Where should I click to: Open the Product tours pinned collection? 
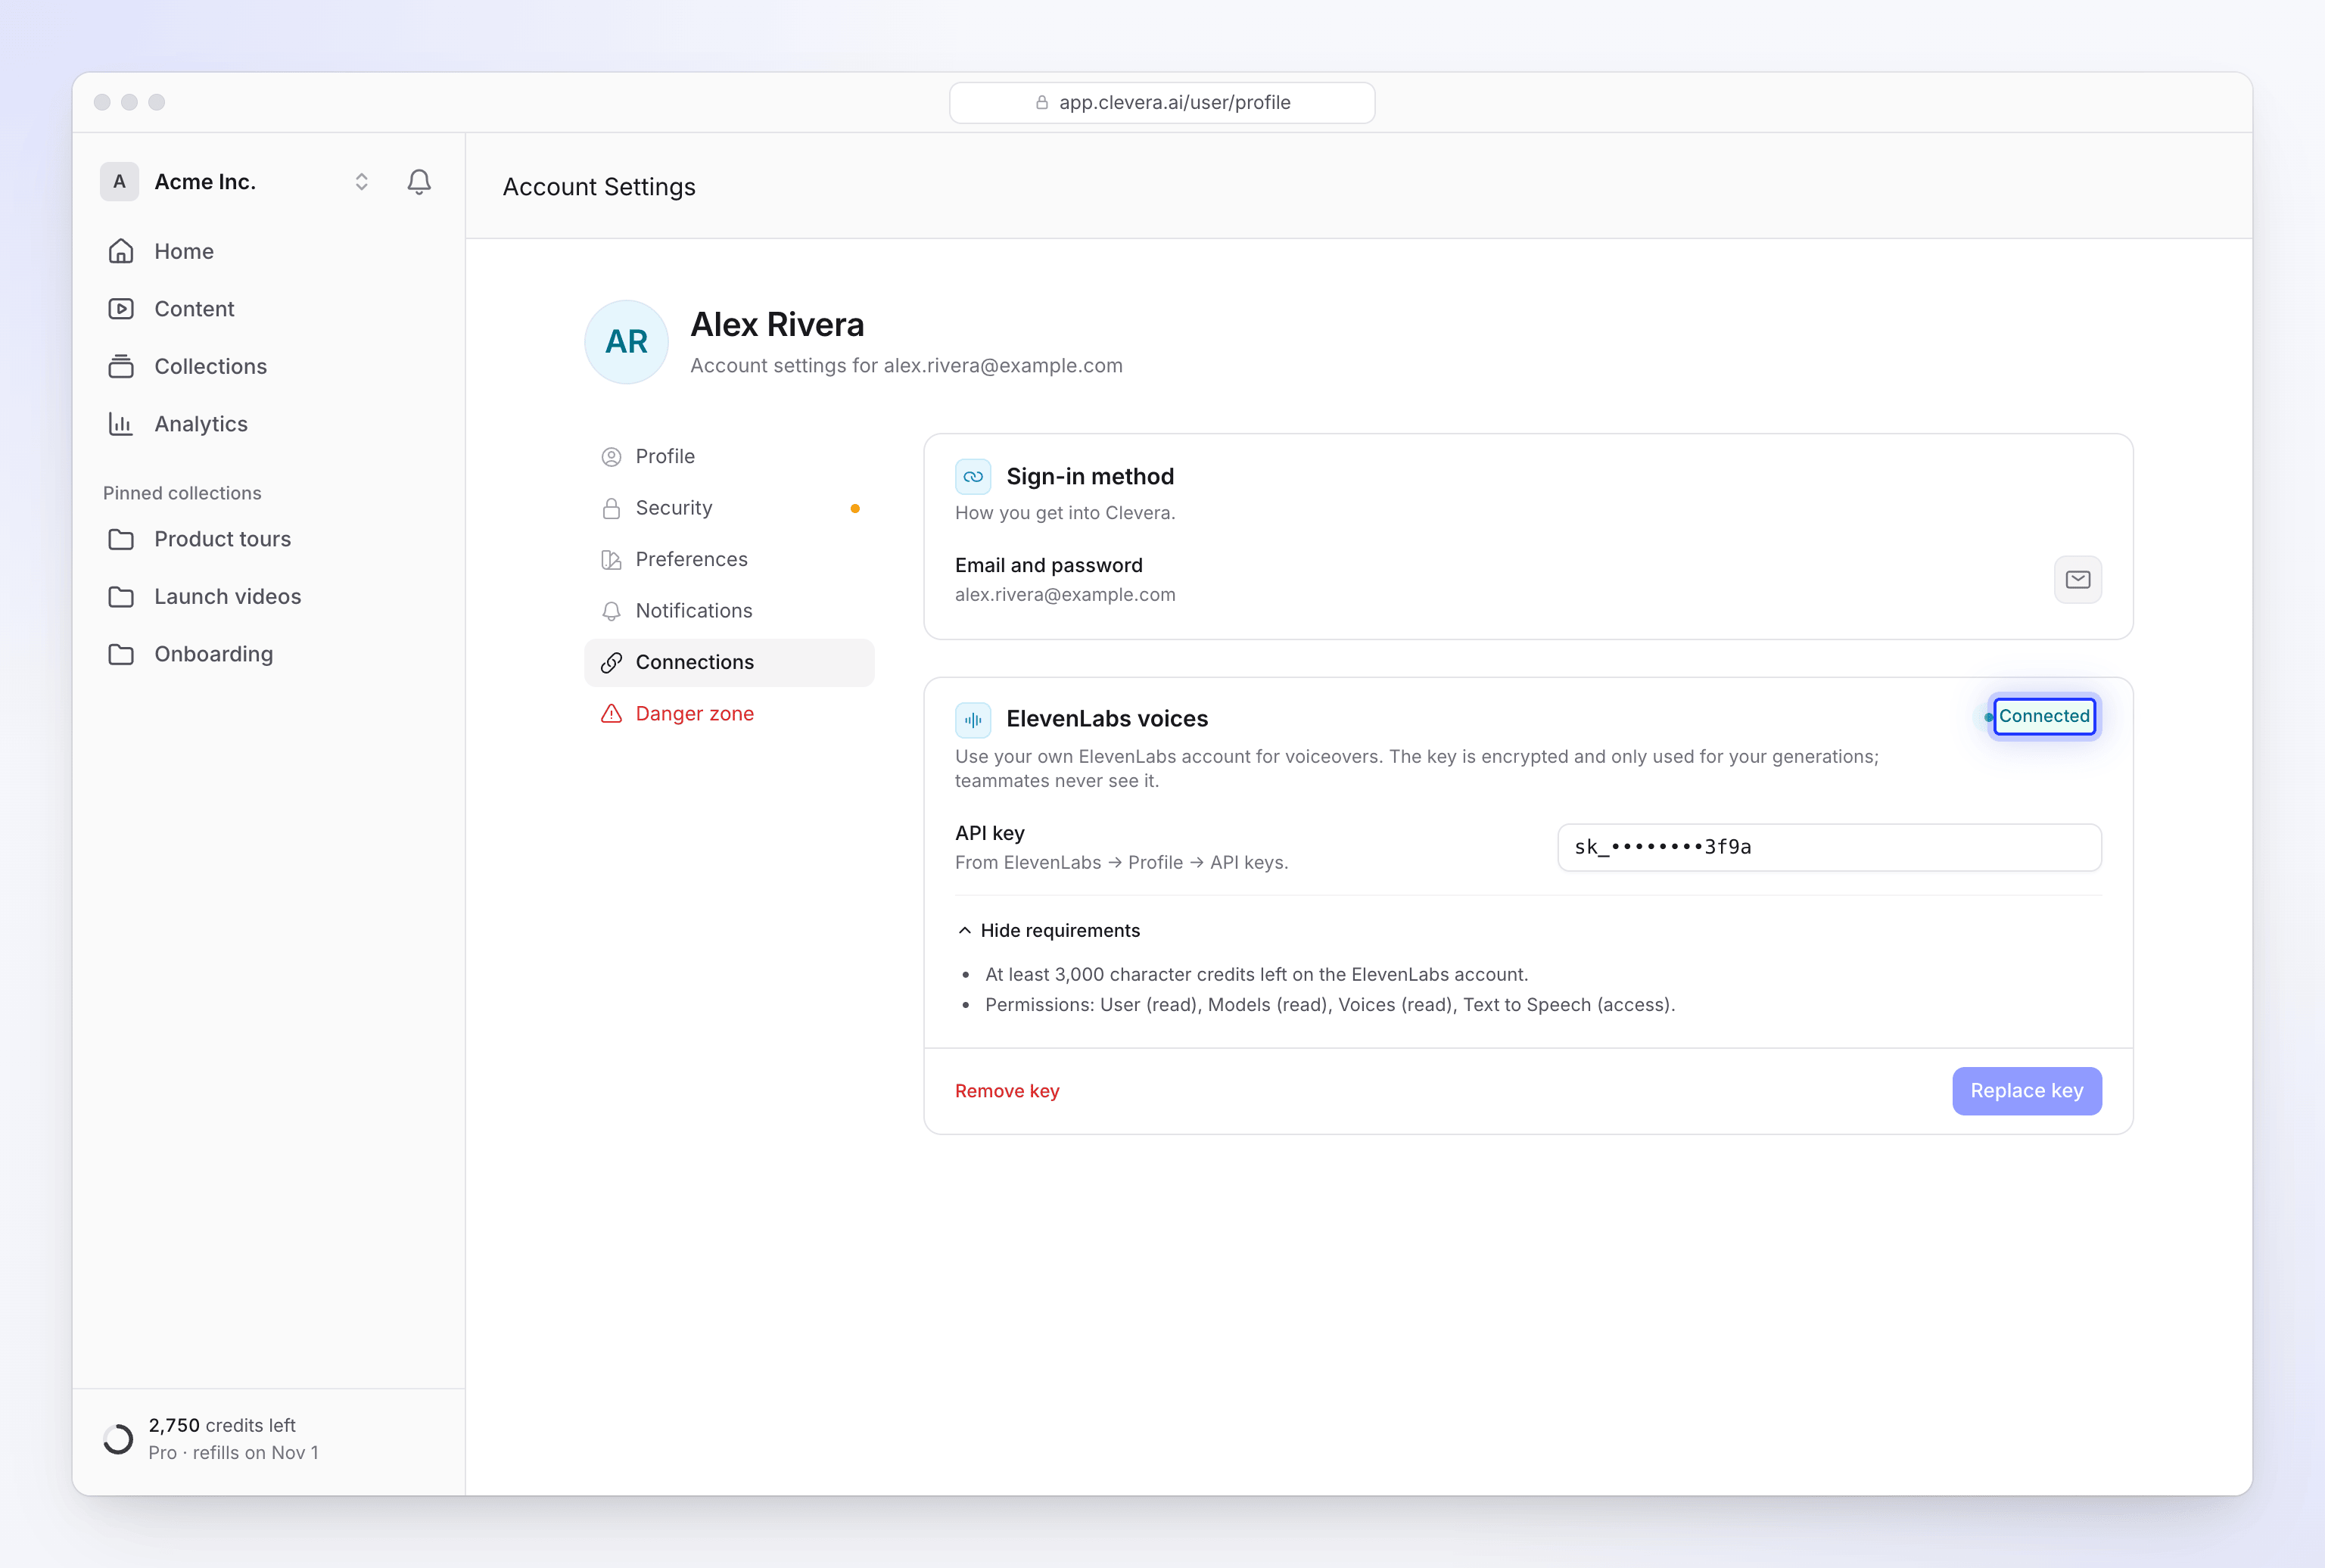tap(269, 539)
